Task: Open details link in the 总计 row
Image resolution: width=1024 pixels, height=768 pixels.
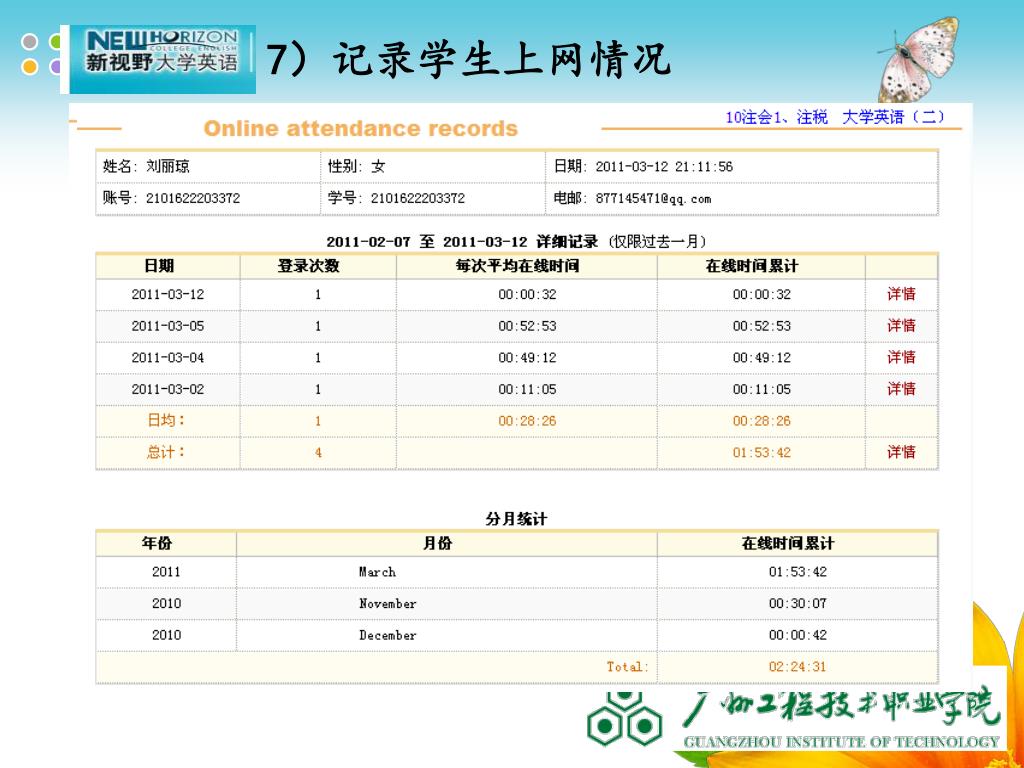Action: point(901,452)
